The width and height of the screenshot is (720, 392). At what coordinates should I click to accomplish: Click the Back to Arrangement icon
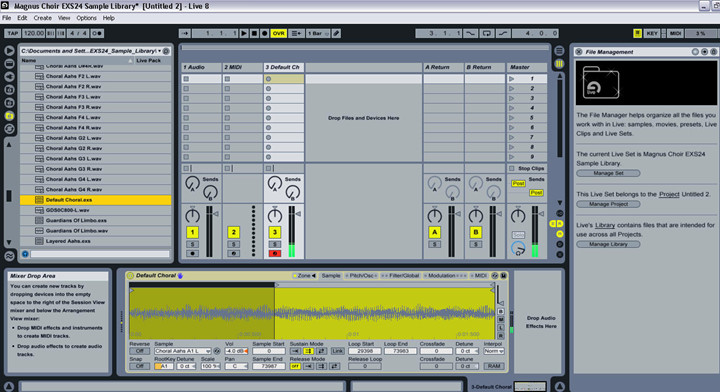pos(296,34)
